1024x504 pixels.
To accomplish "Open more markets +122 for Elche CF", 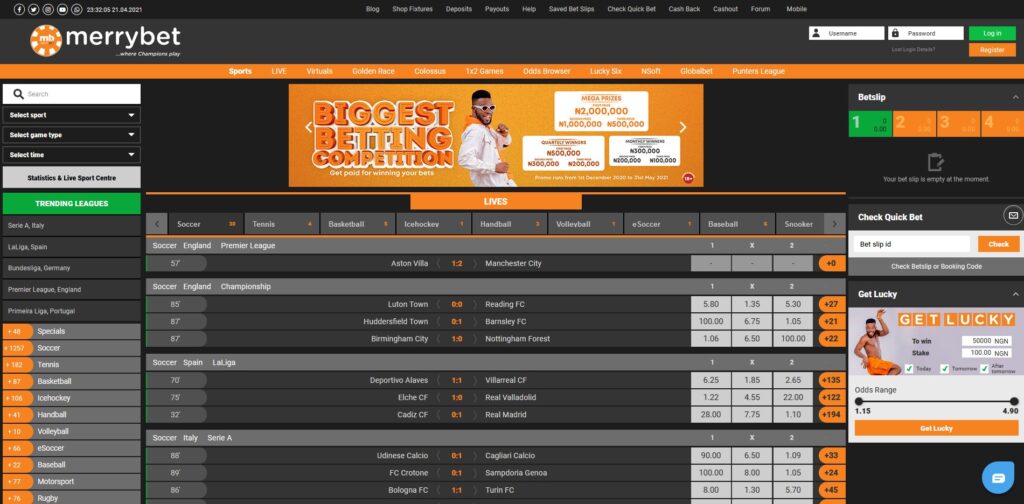I will (831, 397).
